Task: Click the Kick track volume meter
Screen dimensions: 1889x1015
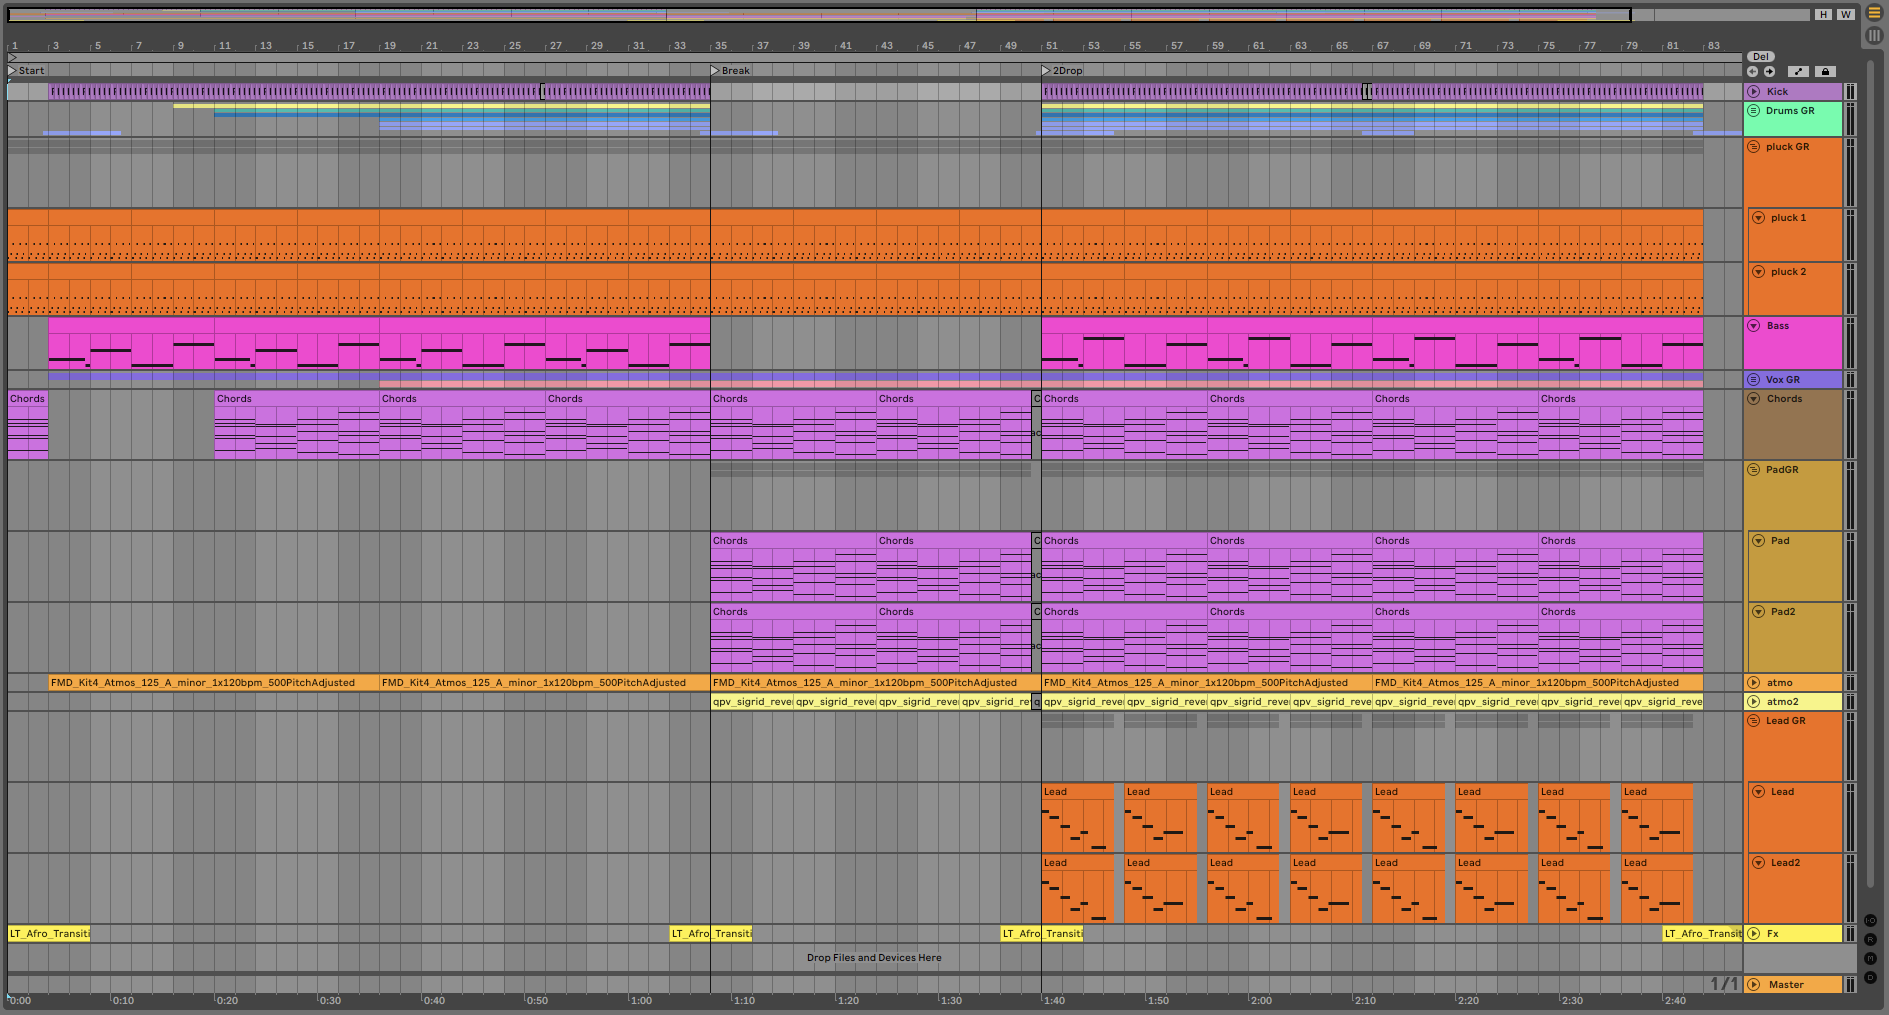Action: point(1850,91)
